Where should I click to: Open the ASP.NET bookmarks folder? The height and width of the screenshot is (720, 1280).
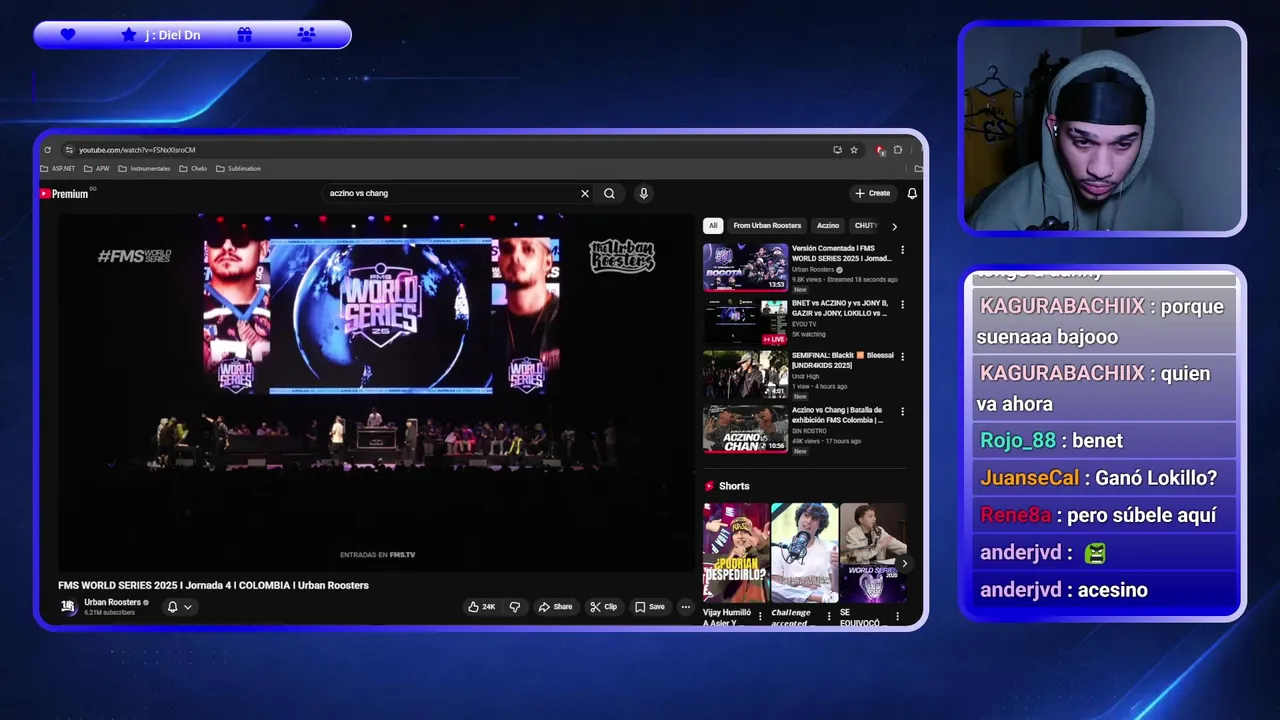coord(57,169)
